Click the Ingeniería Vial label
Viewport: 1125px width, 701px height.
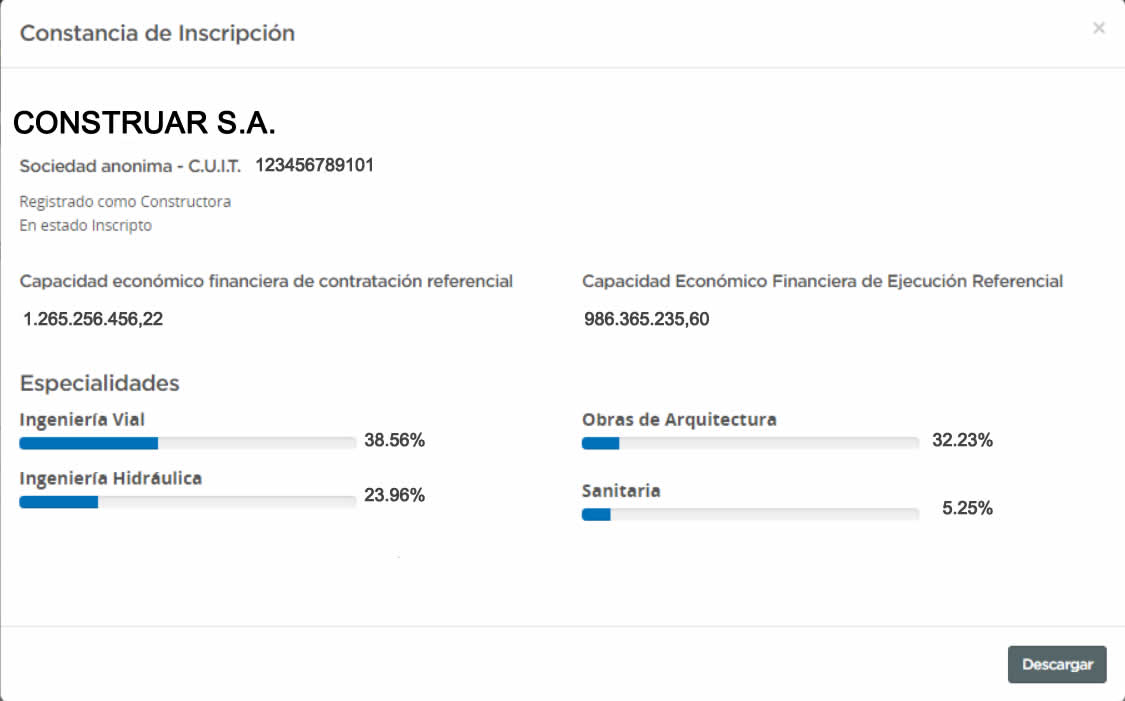[82, 419]
